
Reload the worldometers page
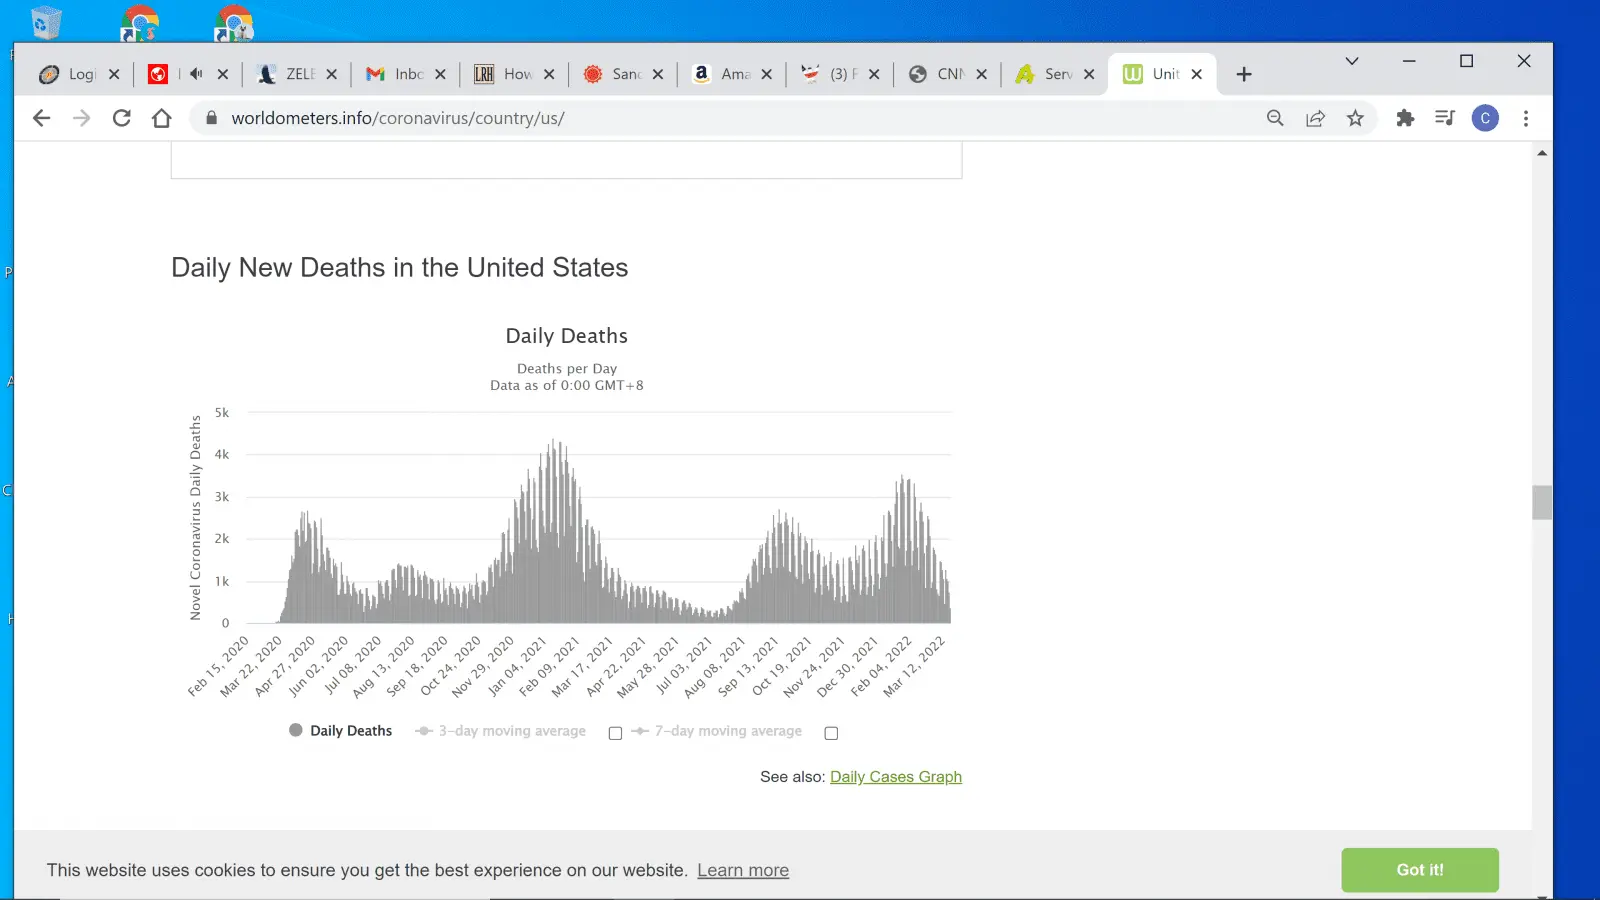pyautogui.click(x=122, y=118)
